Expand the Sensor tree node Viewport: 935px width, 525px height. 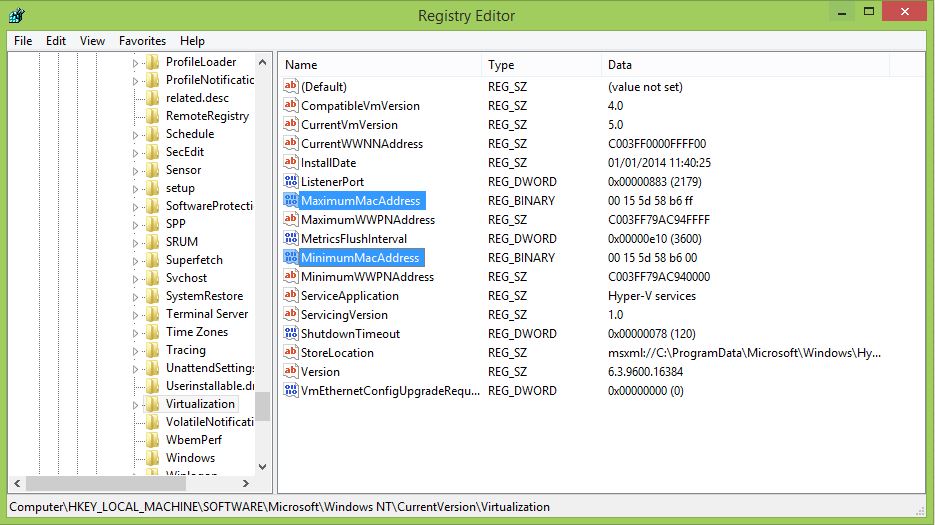[x=135, y=171]
